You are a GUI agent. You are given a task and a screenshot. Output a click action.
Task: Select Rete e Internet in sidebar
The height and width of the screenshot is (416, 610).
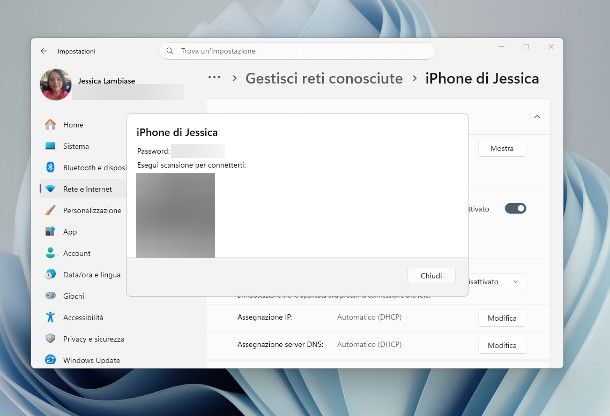88,189
